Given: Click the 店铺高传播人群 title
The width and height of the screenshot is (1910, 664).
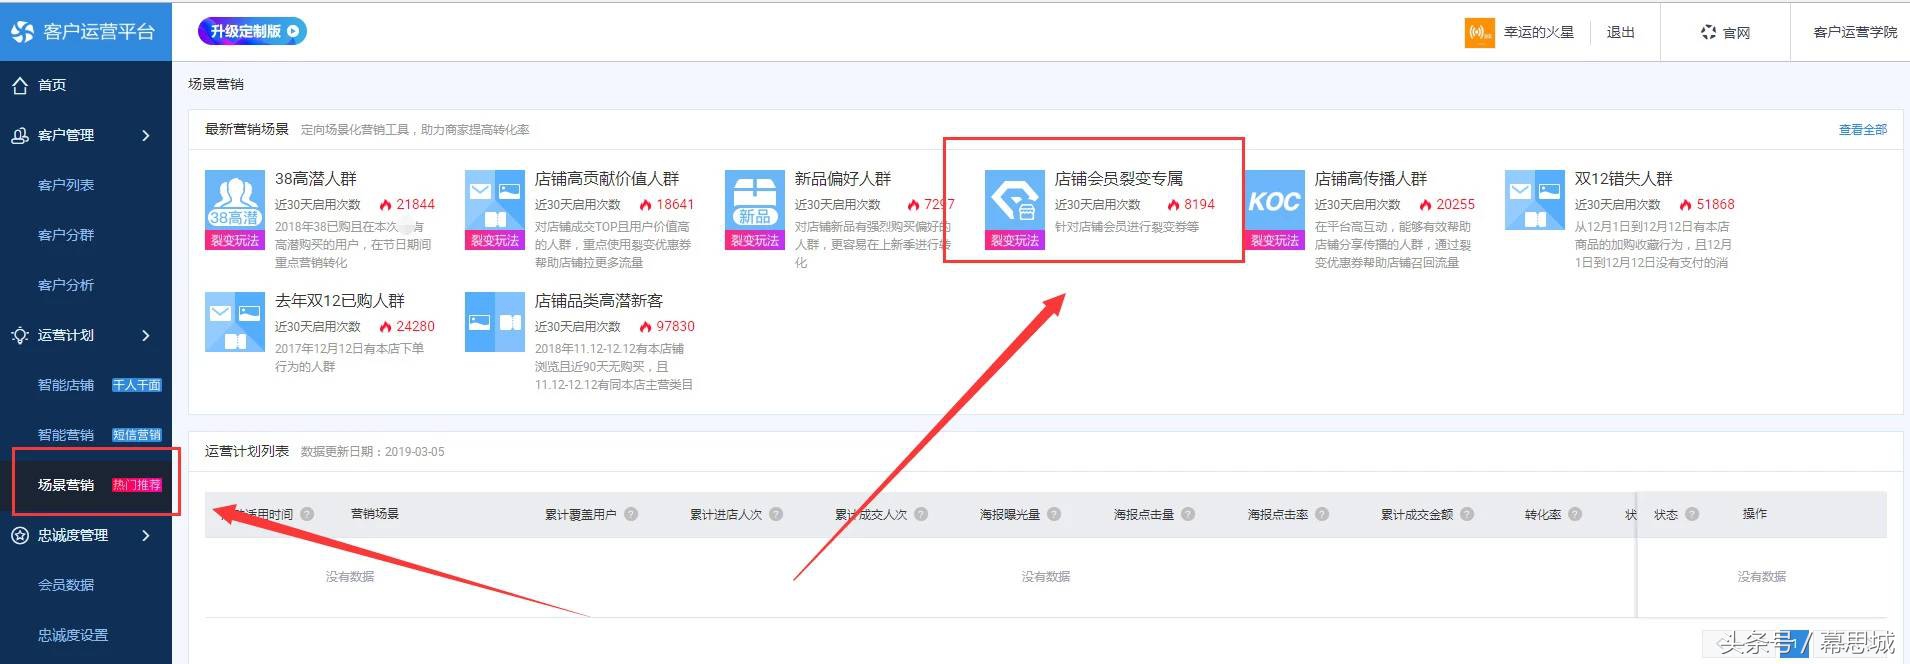Looking at the screenshot, I should 1371,179.
